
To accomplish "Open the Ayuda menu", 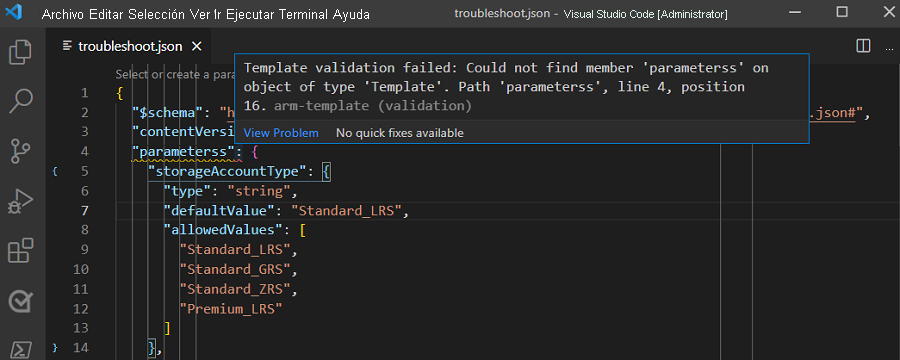I will (x=351, y=14).
